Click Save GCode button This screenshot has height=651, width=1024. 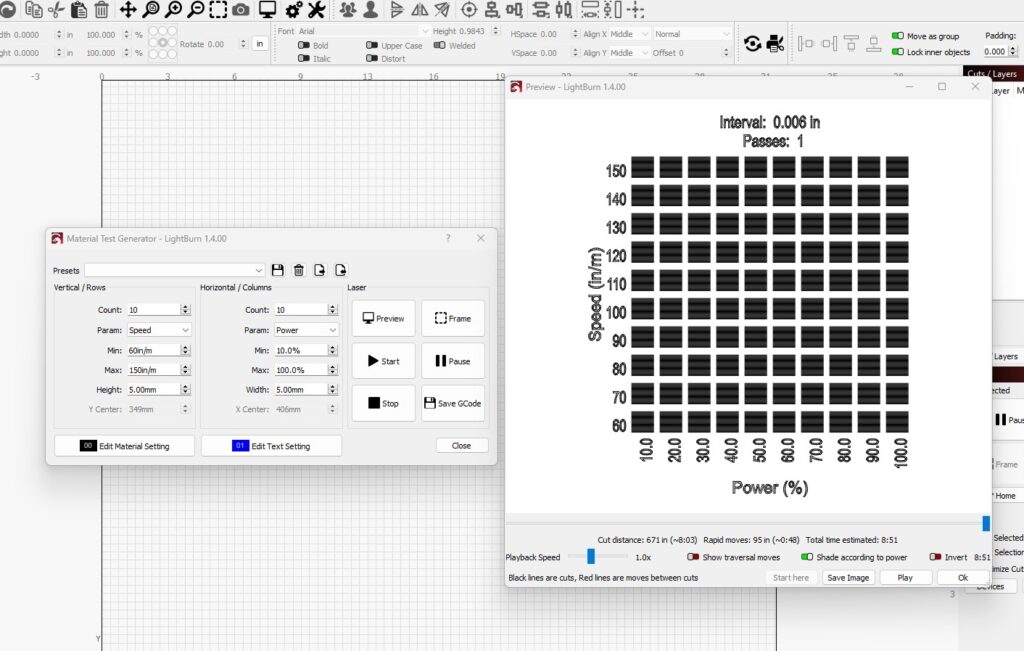[x=453, y=404]
